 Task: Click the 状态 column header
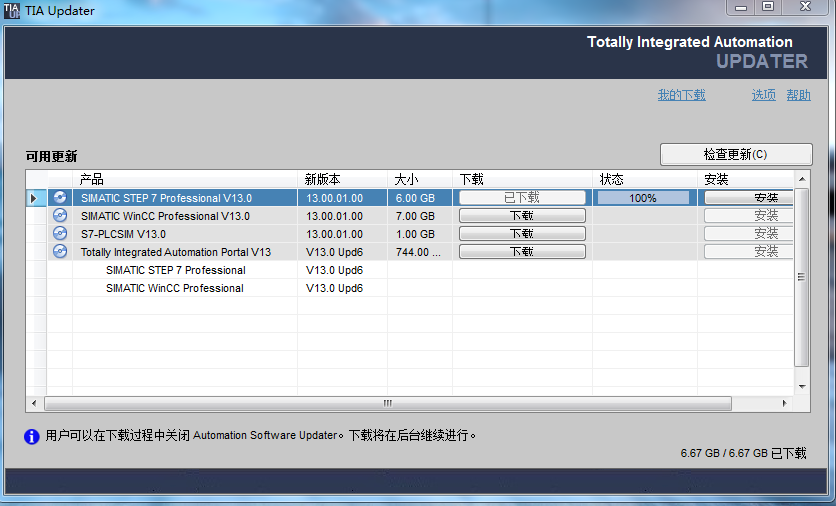tap(645, 179)
